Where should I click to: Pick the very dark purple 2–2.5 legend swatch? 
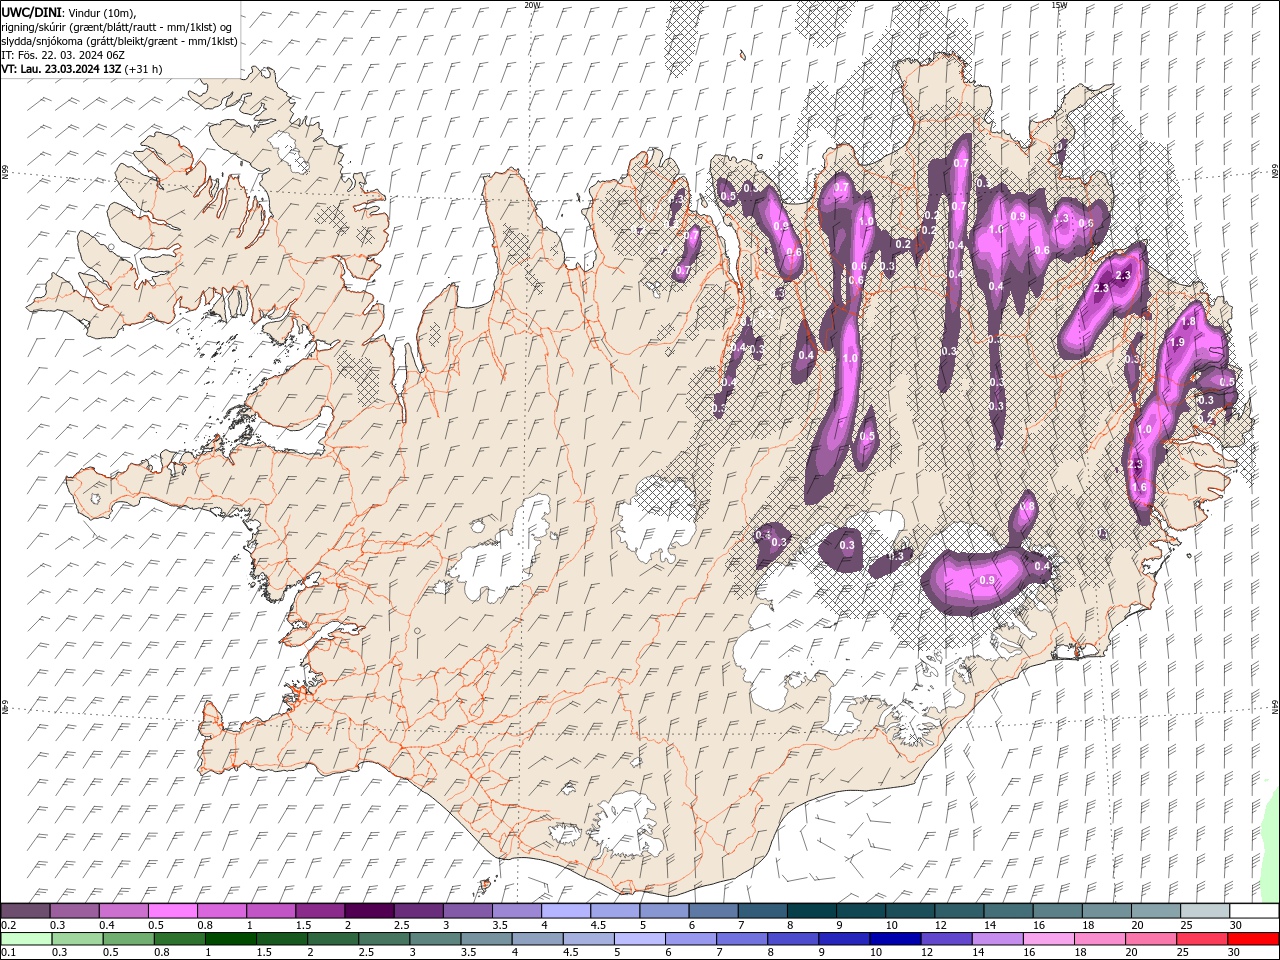click(x=370, y=911)
